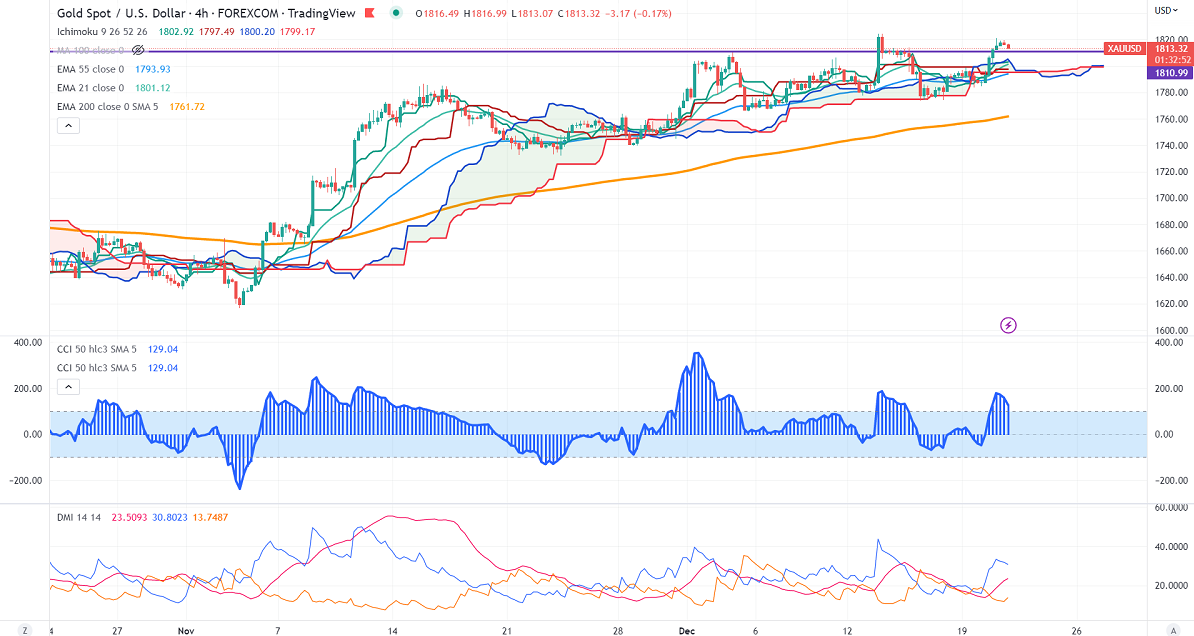Click the Ichimoku value 1802.92

tap(175, 32)
